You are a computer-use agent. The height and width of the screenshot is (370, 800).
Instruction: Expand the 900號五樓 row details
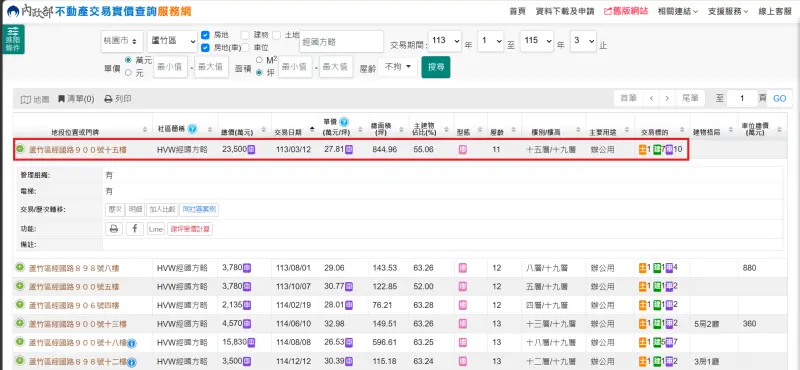tap(20, 286)
